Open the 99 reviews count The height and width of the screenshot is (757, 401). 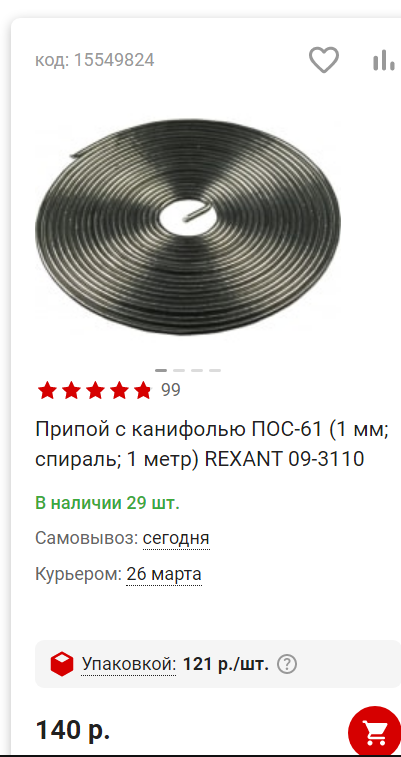pyautogui.click(x=171, y=390)
